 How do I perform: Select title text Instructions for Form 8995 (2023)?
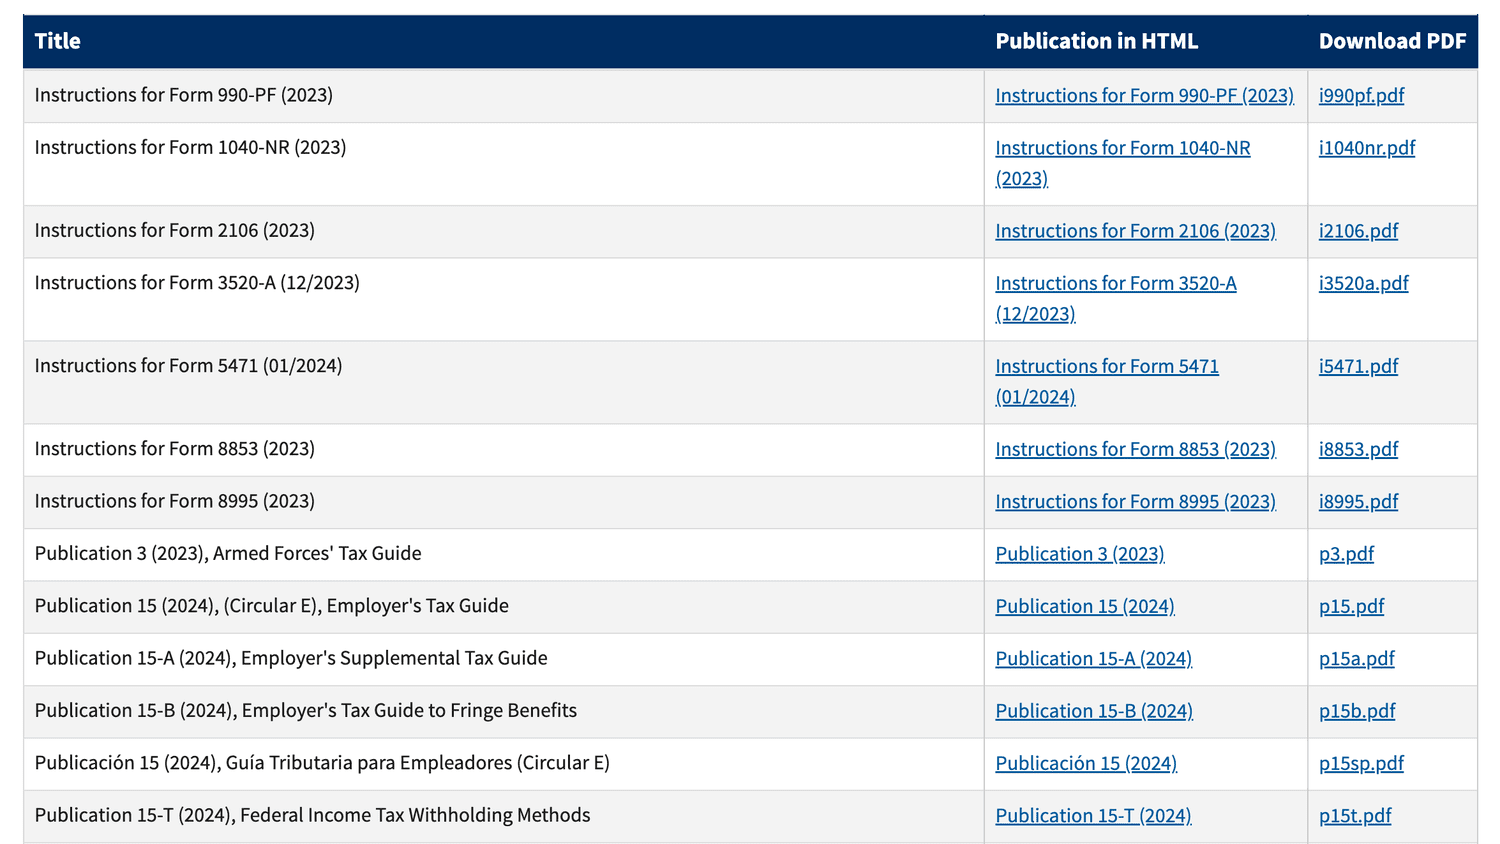(175, 501)
